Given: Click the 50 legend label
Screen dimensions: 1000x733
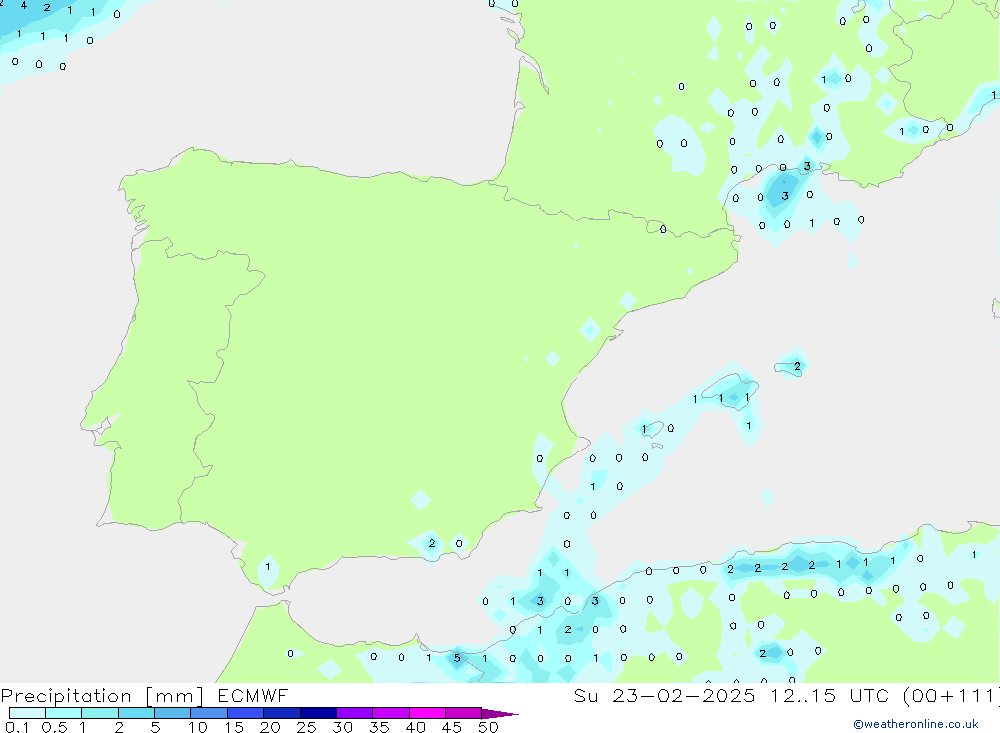Looking at the screenshot, I should (x=489, y=727).
